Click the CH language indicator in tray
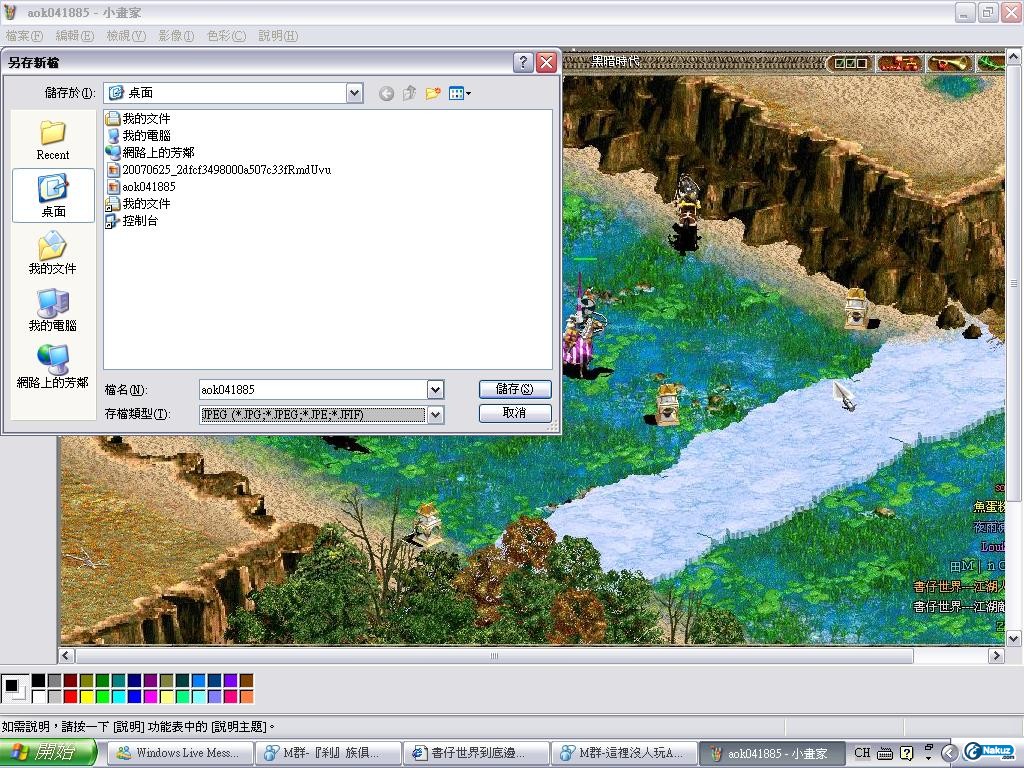This screenshot has height=768, width=1024. (862, 752)
